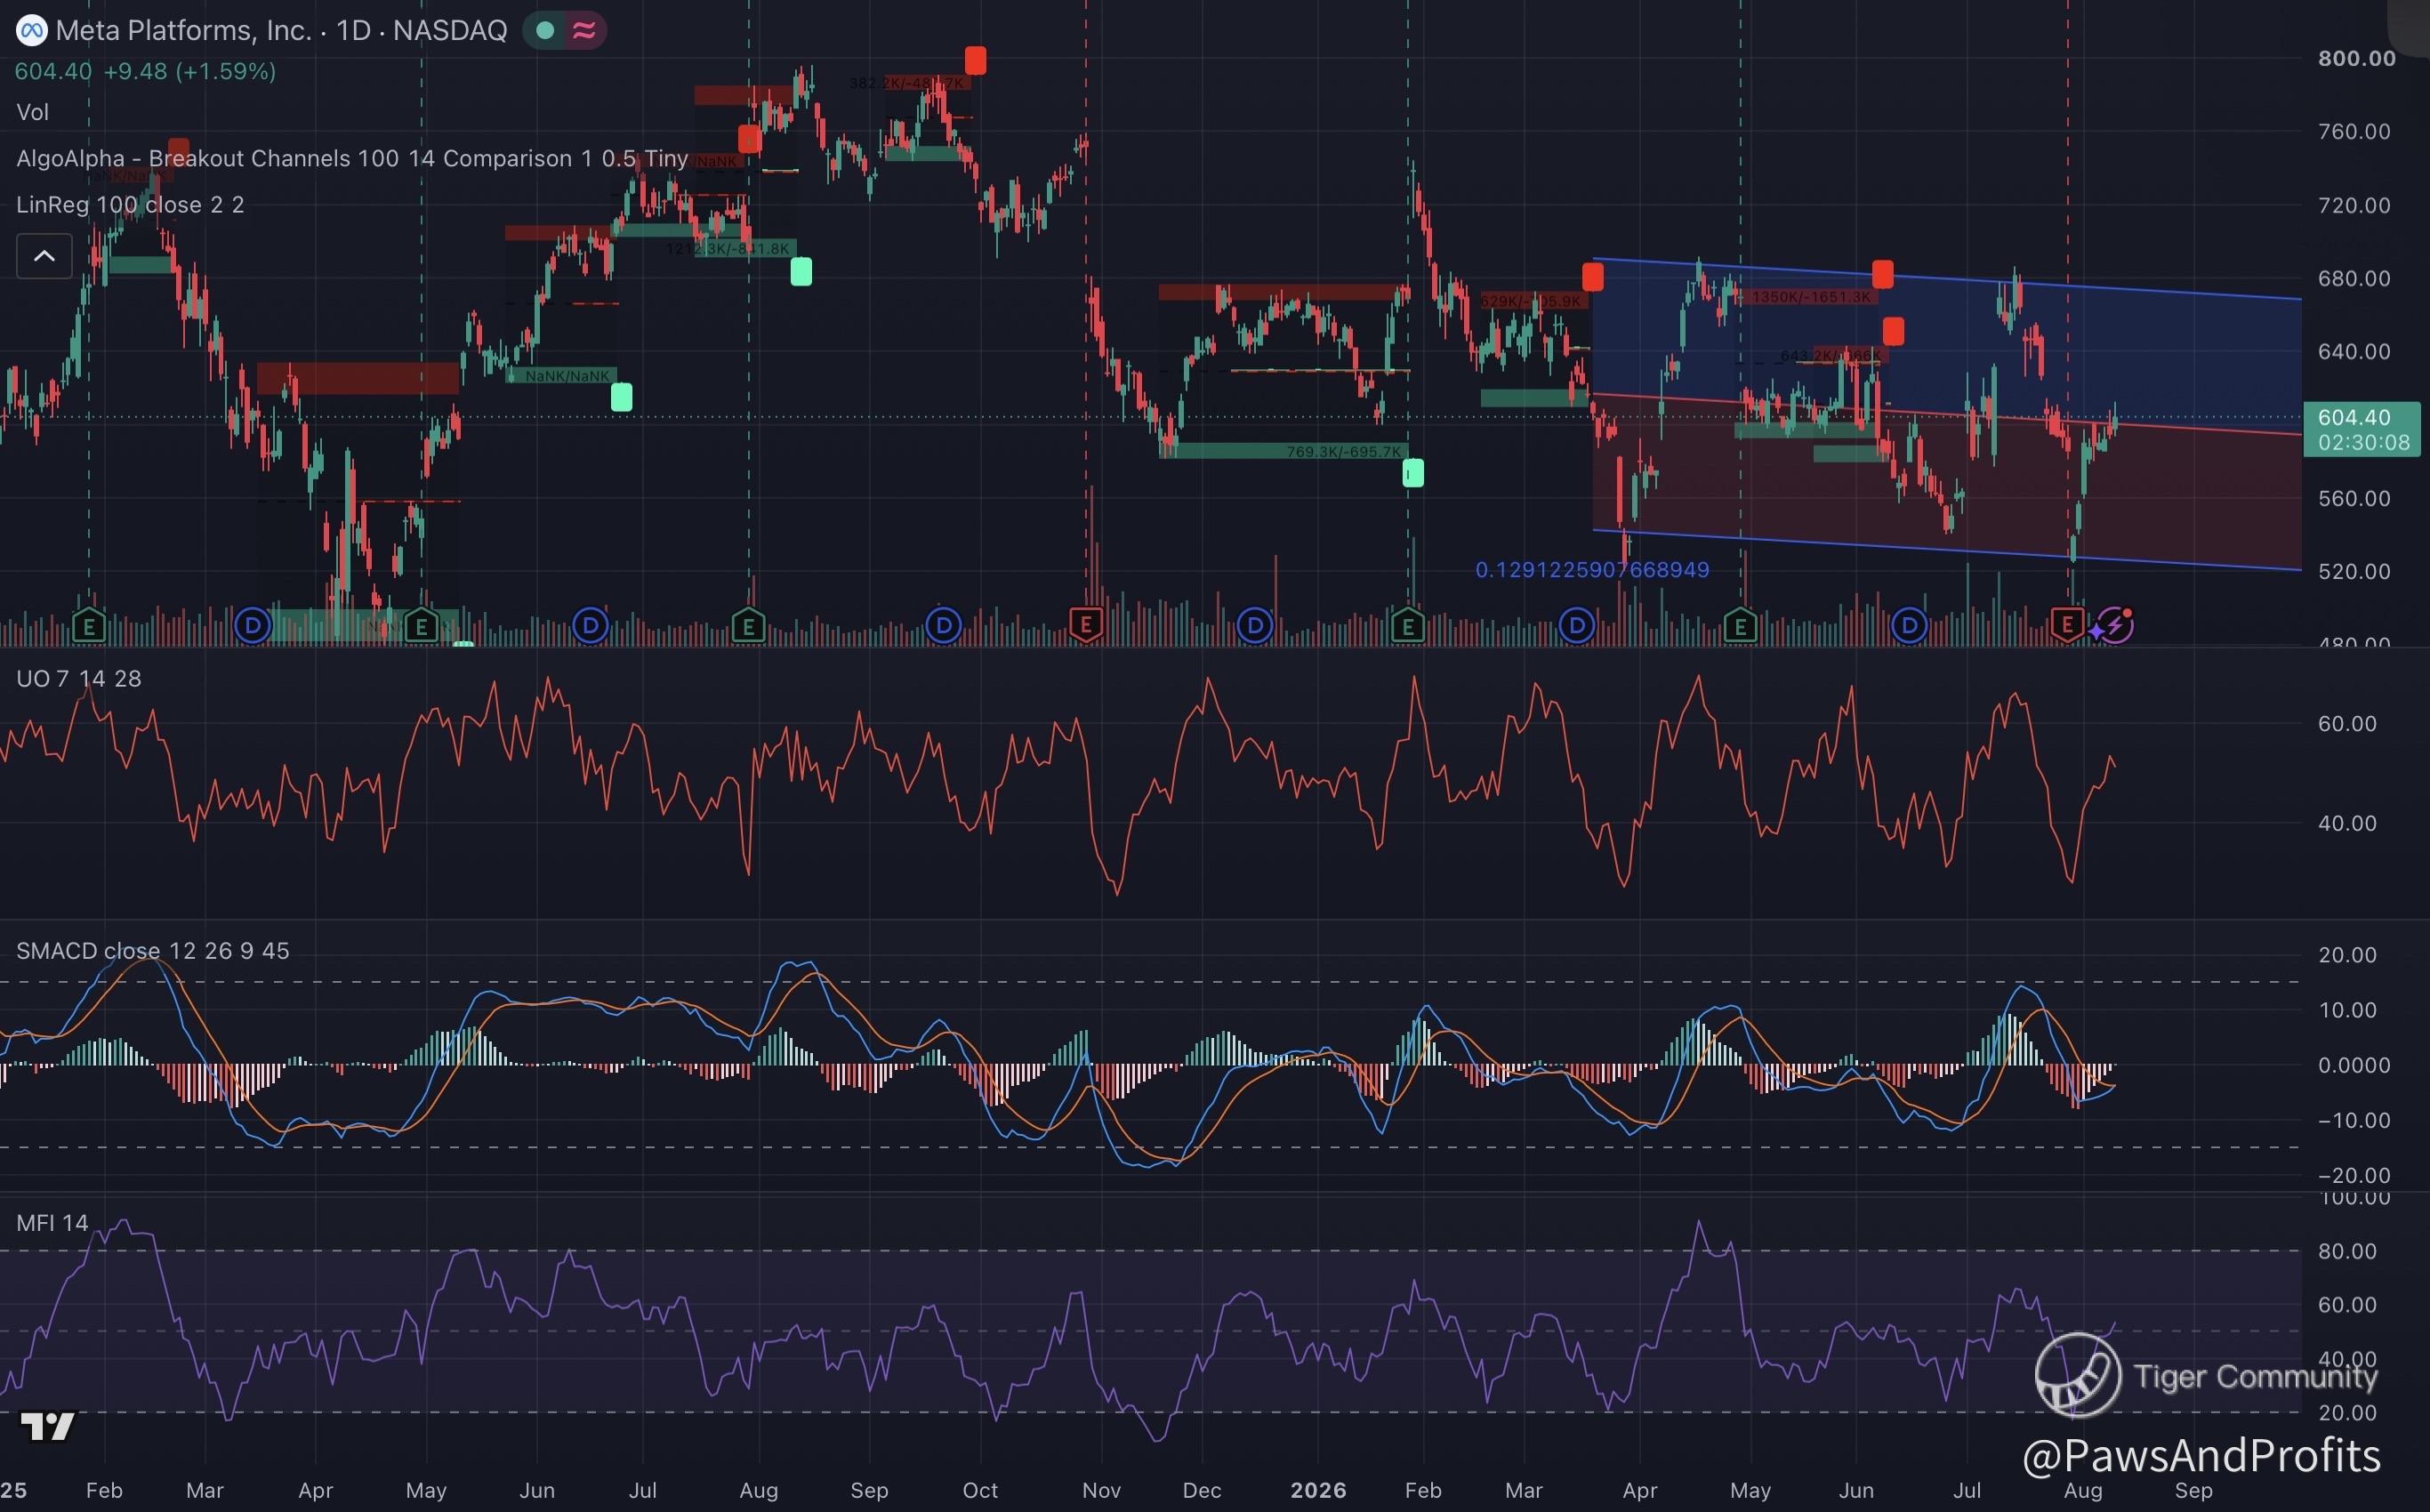
Task: Open the symbol title Meta Platforms, Inc. 1D NASDAQ
Action: (281, 31)
